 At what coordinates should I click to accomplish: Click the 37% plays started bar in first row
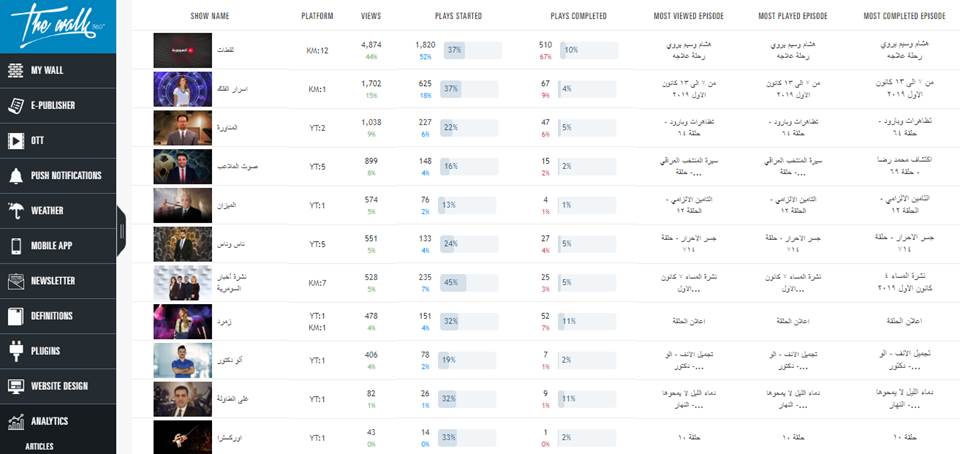[x=473, y=50]
